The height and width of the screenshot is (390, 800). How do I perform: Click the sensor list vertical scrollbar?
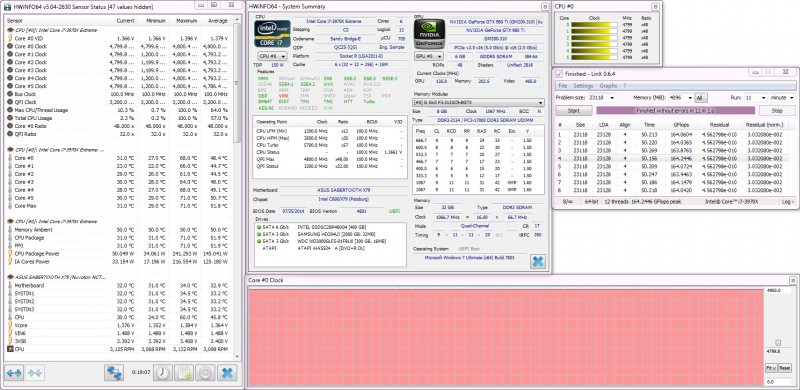pos(237,188)
